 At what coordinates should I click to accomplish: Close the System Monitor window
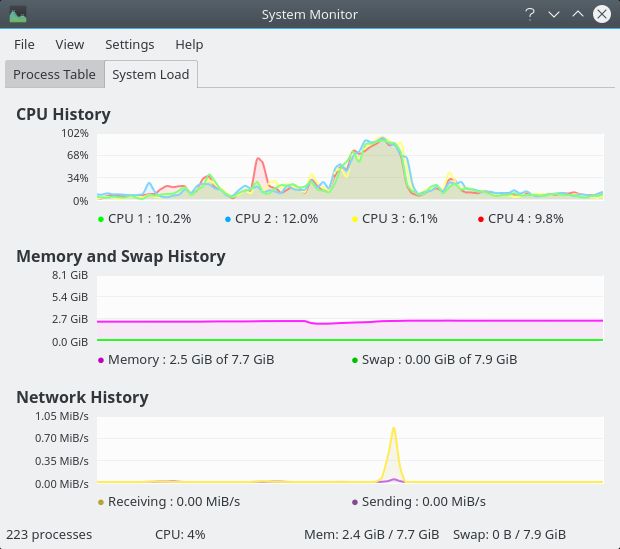tap(602, 14)
